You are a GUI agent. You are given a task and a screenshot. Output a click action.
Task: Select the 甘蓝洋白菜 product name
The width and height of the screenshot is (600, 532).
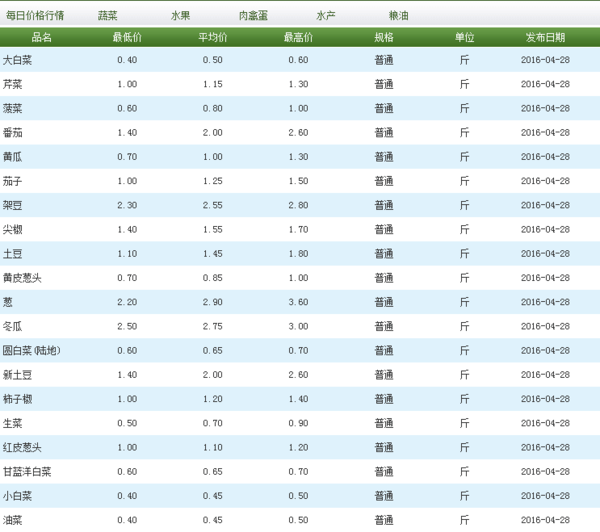pyautogui.click(x=27, y=472)
